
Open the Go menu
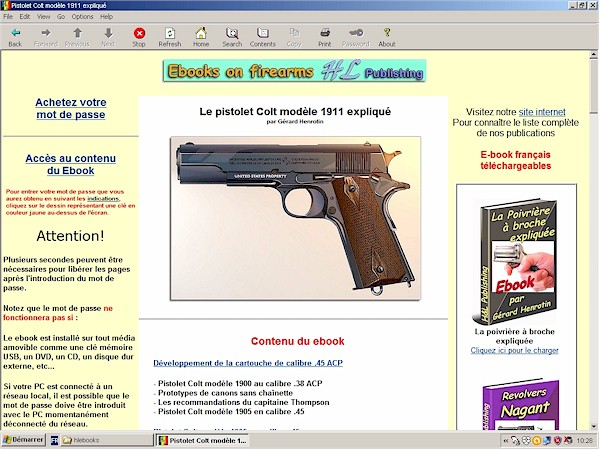[x=61, y=16]
